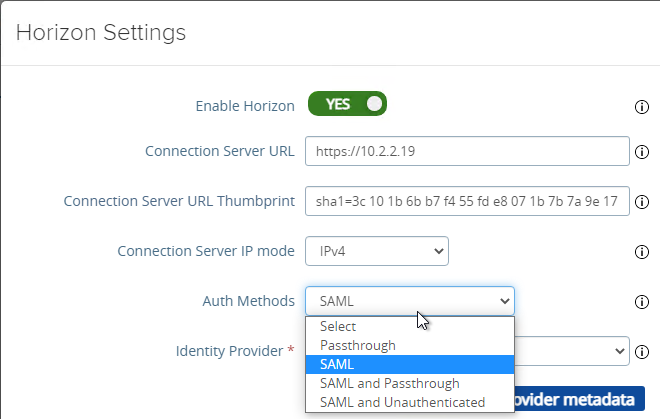Click the Auth Methods label
This screenshot has height=419, width=660.
(x=248, y=301)
